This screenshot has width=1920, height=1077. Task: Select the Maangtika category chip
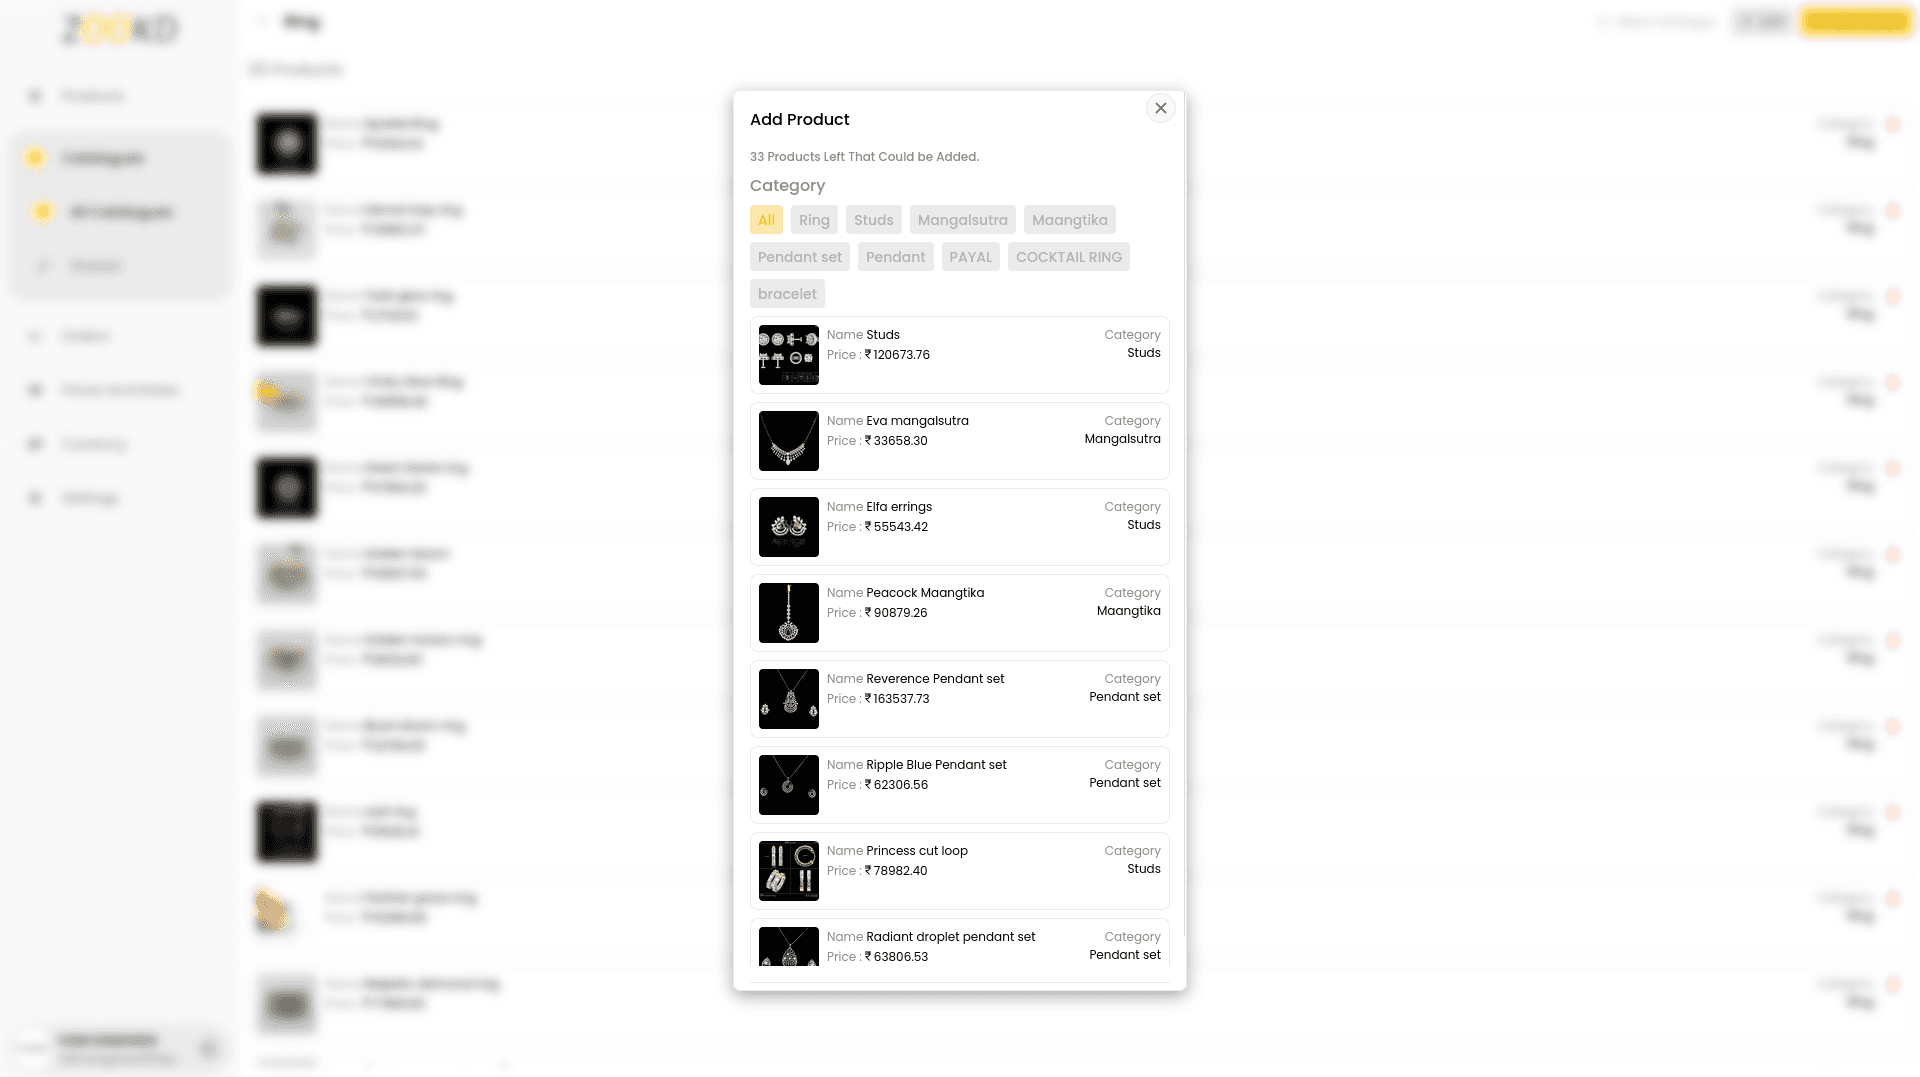(1069, 220)
